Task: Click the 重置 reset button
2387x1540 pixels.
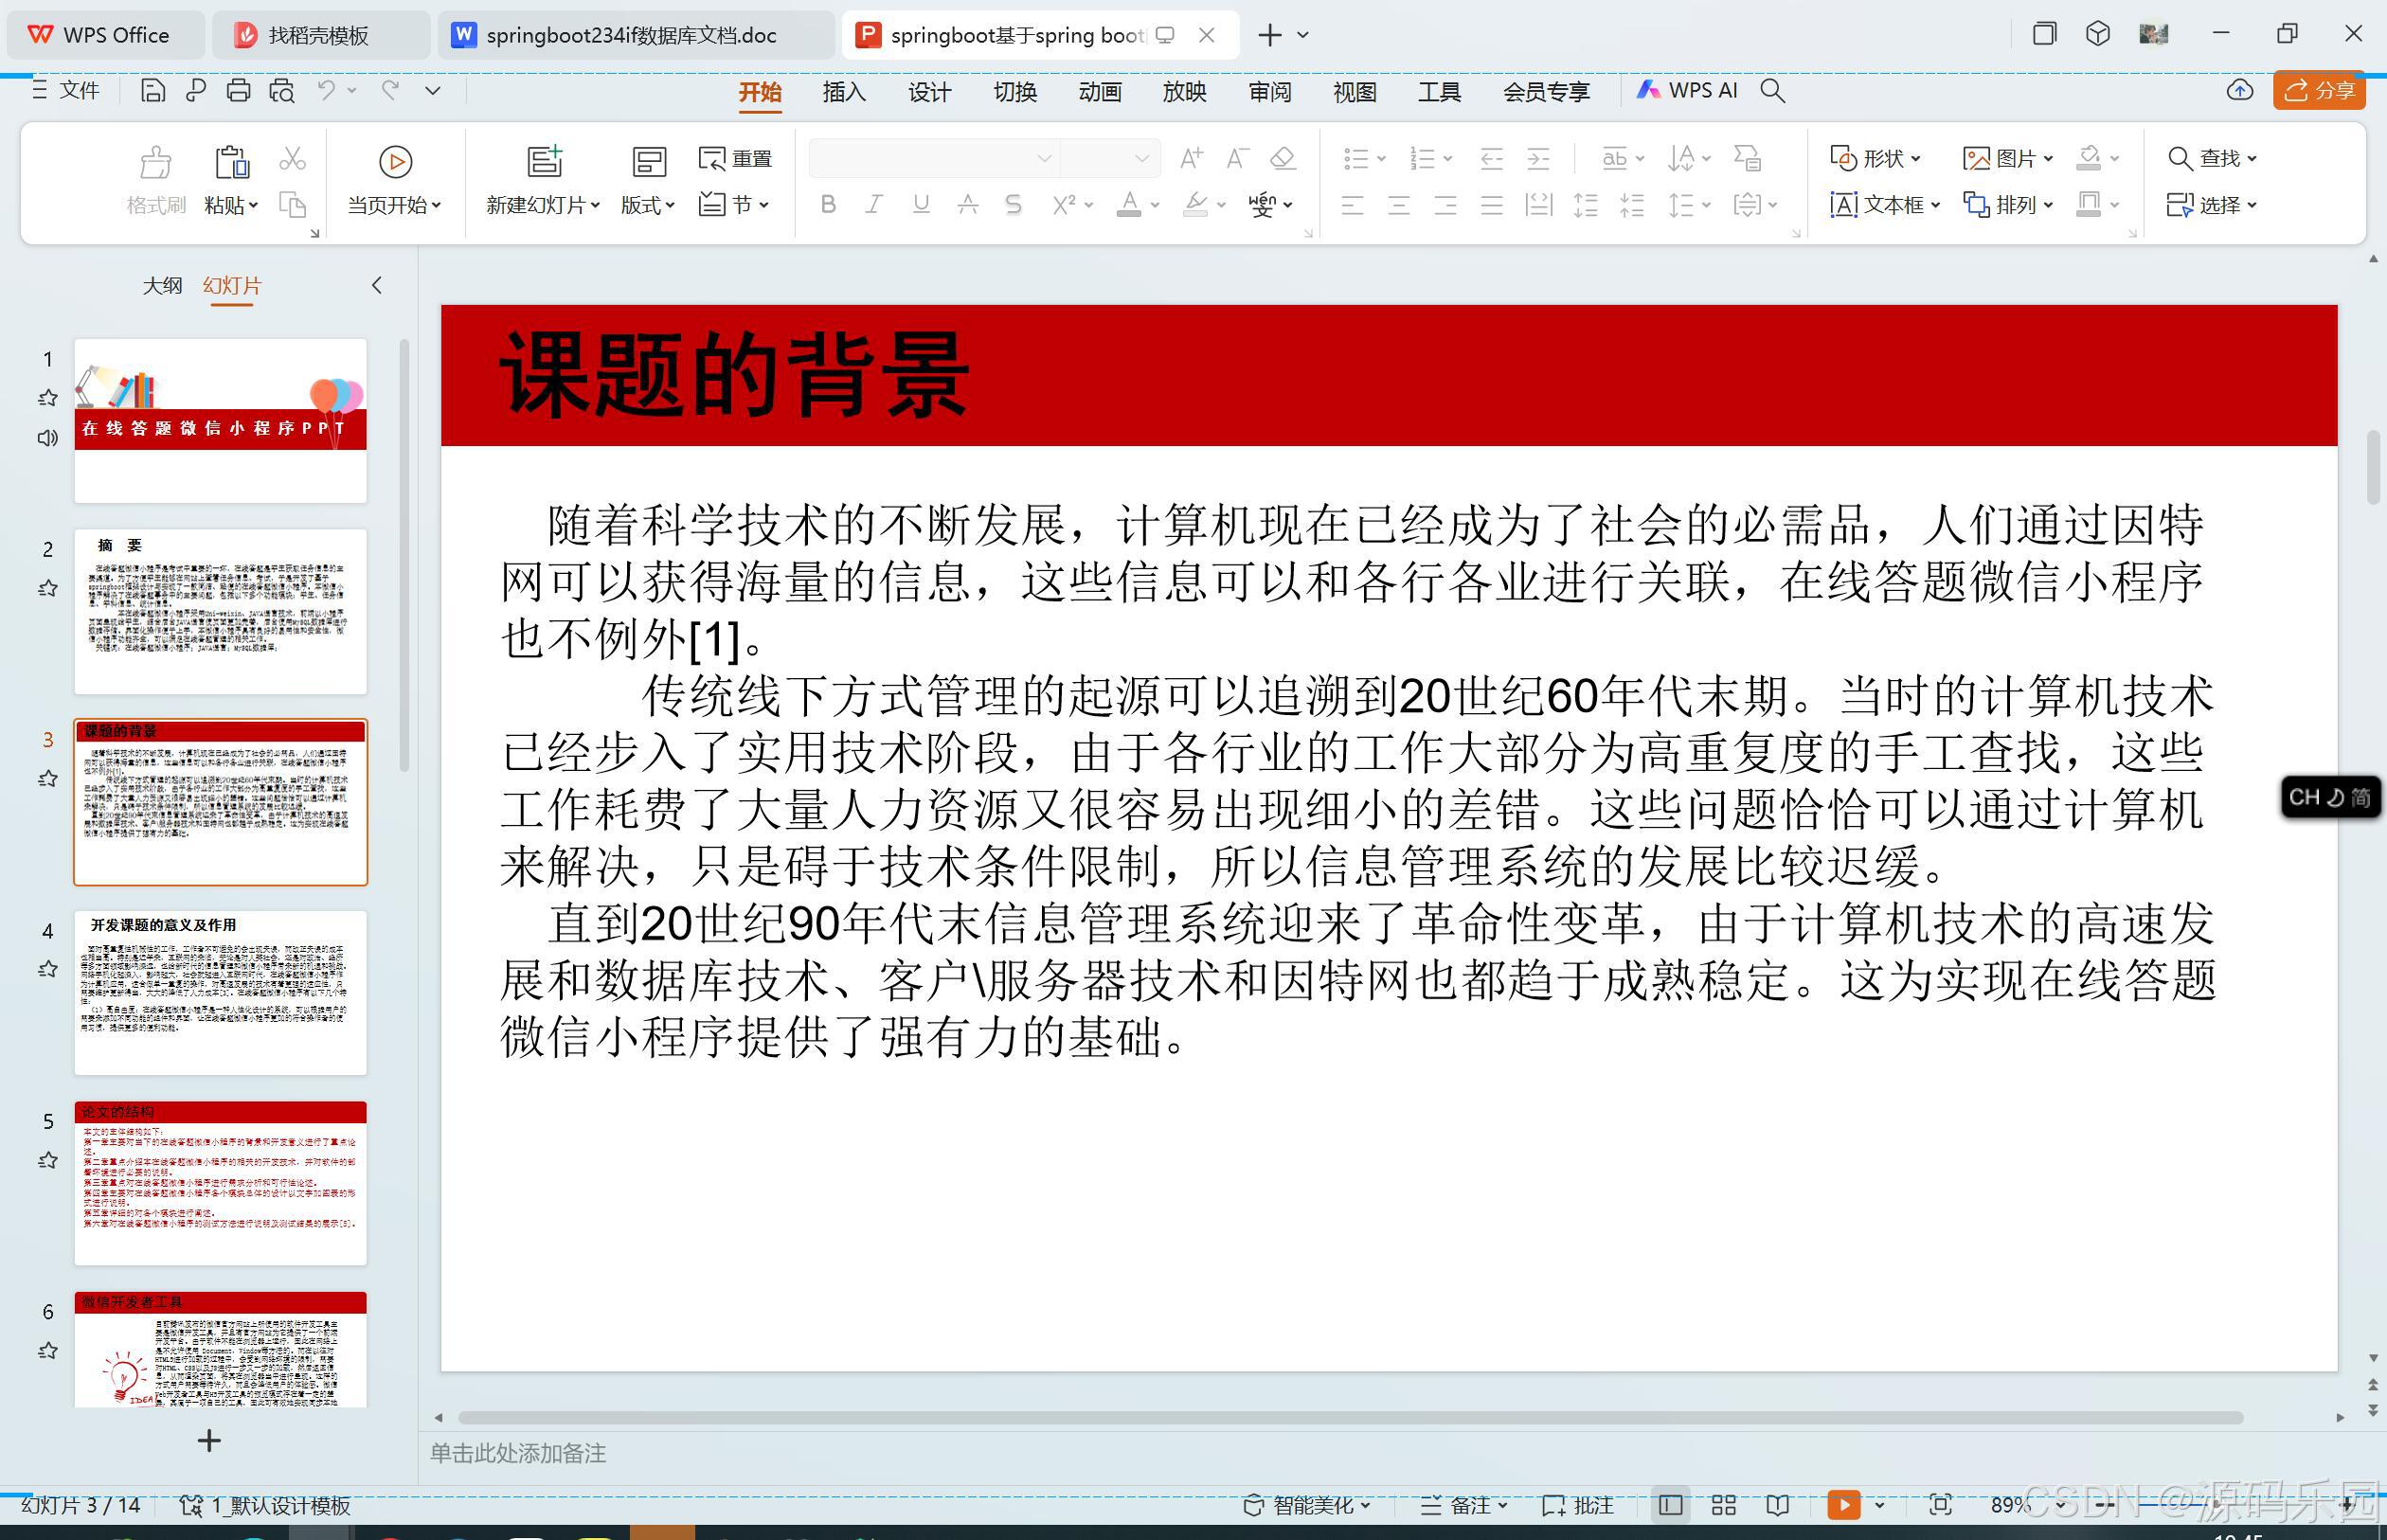Action: 735,158
